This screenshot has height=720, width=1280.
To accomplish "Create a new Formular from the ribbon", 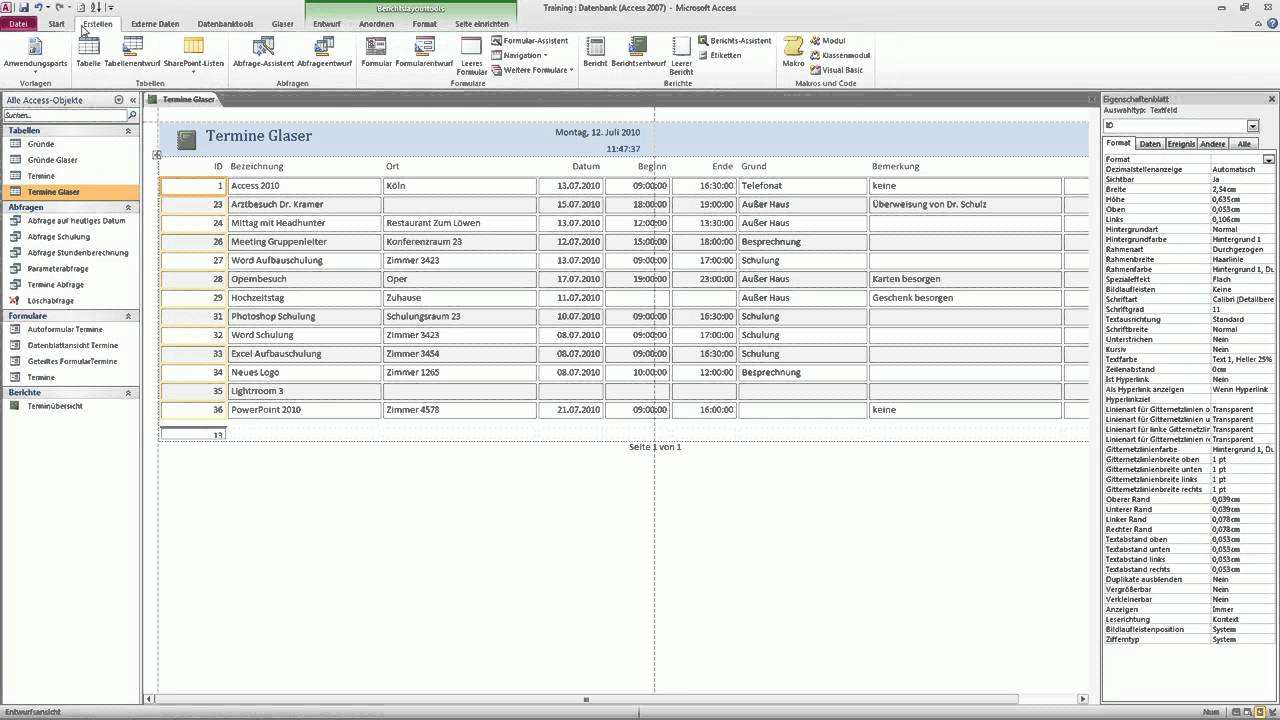I will click(376, 48).
